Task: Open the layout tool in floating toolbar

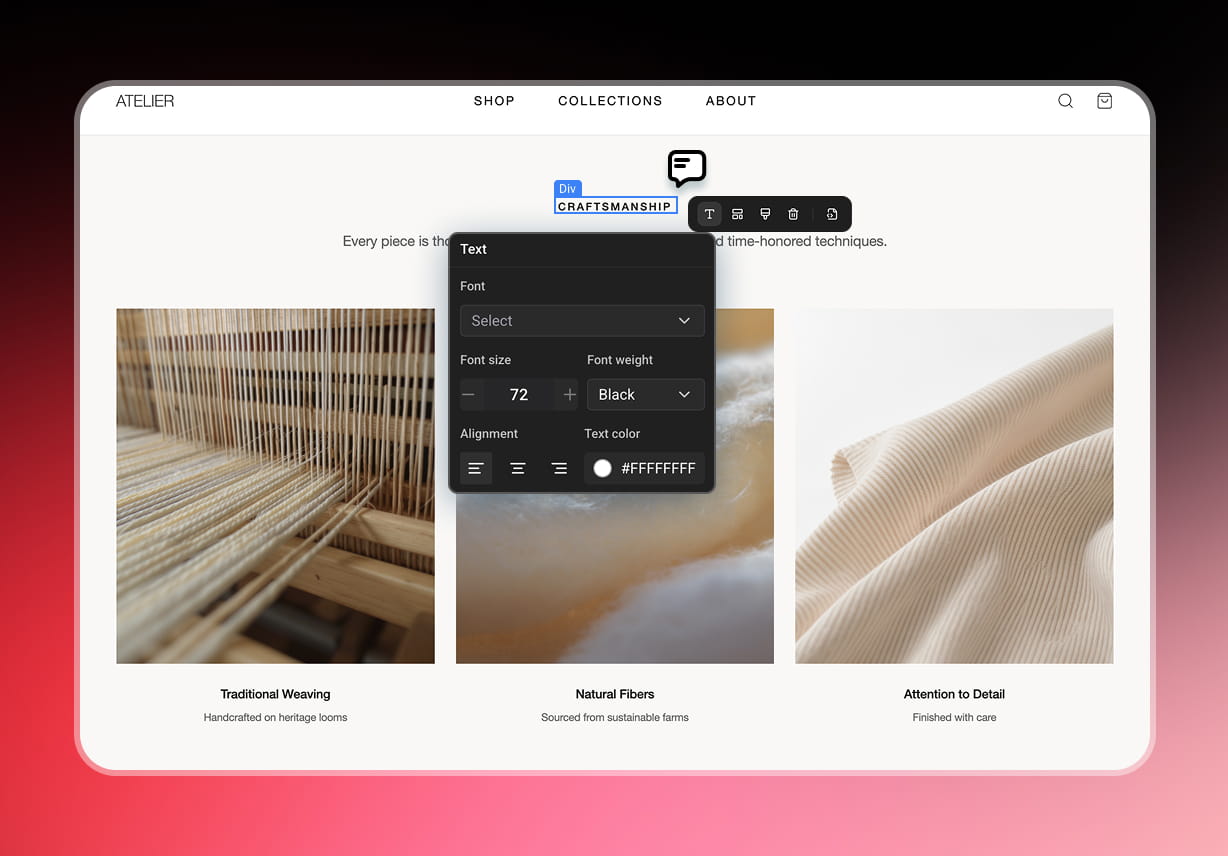Action: [x=737, y=214]
